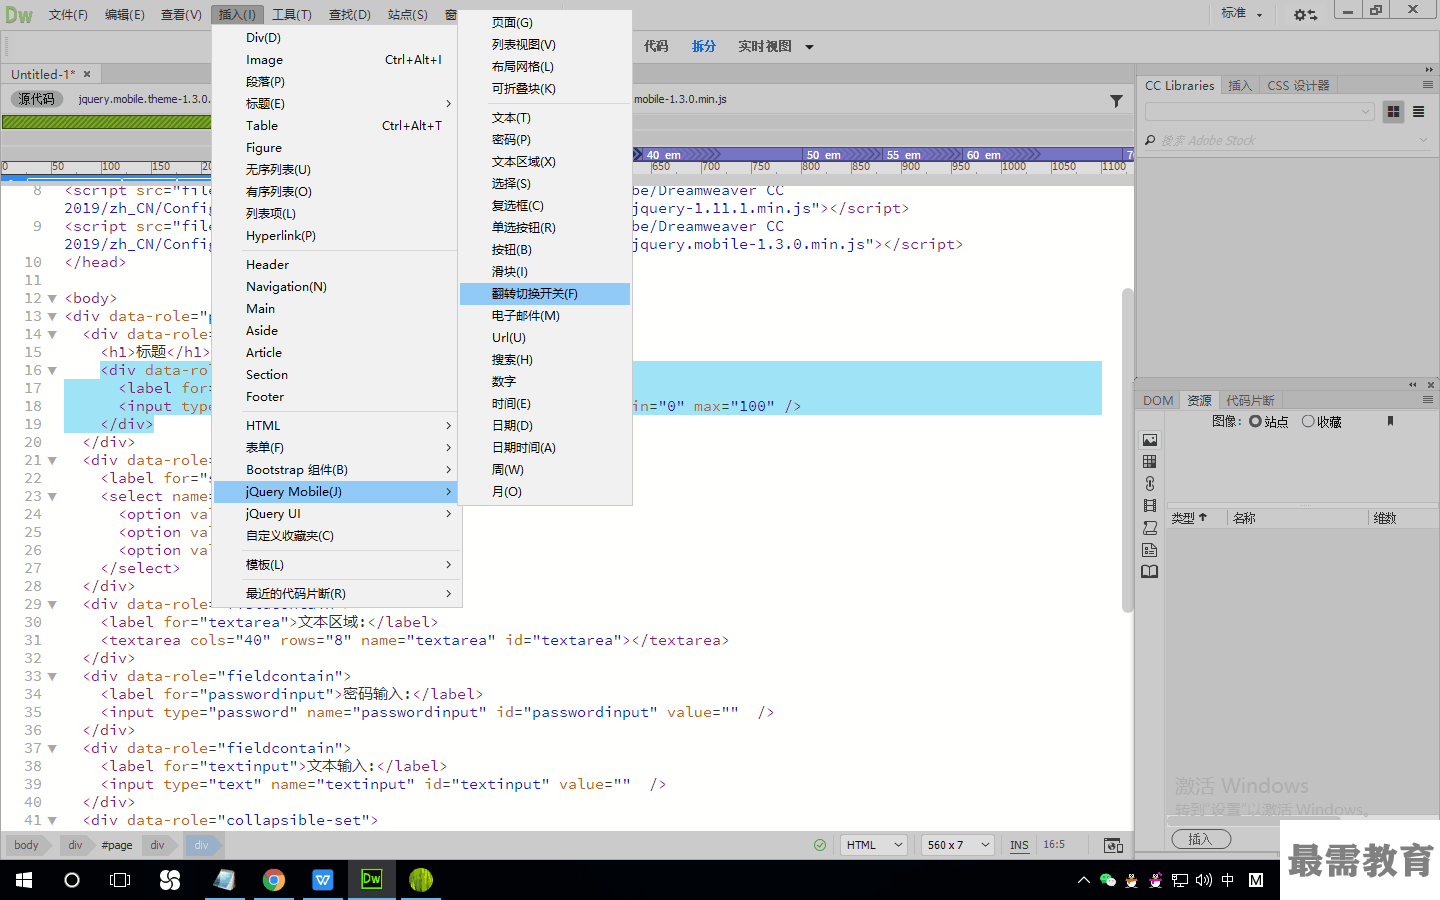Image resolution: width=1440 pixels, height=900 pixels.
Task: Select the Scripts asset category icon
Action: pos(1150,528)
